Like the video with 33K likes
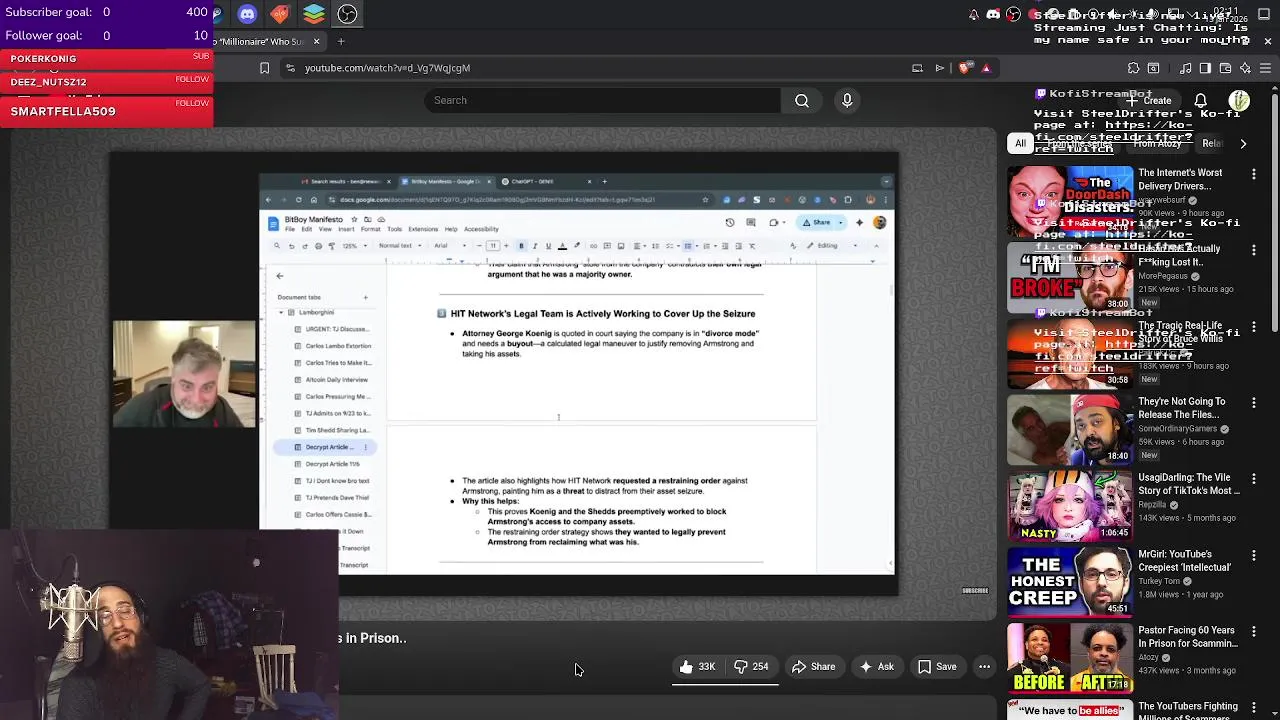The image size is (1280, 720). [698, 667]
